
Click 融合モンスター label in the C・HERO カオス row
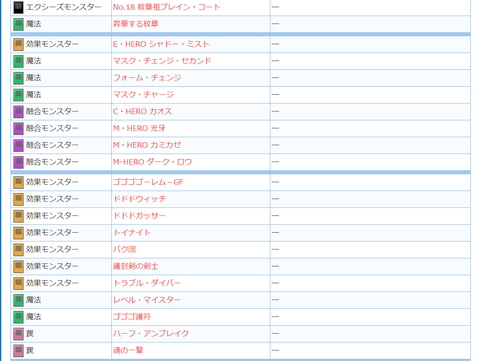(52, 111)
